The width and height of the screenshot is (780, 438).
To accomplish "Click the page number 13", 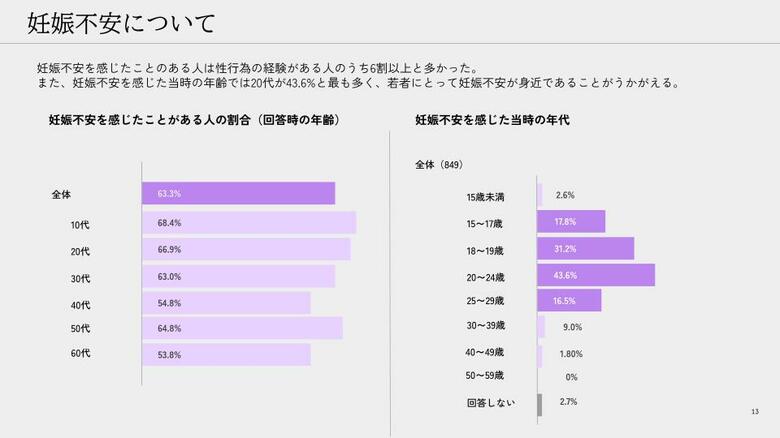I will pos(755,412).
